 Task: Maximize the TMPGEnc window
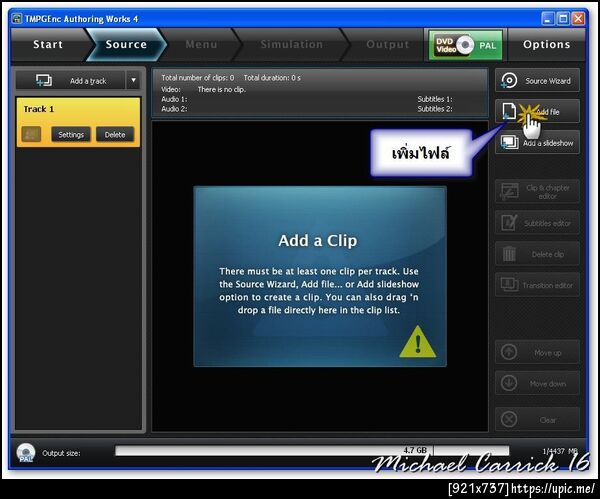[563, 18]
